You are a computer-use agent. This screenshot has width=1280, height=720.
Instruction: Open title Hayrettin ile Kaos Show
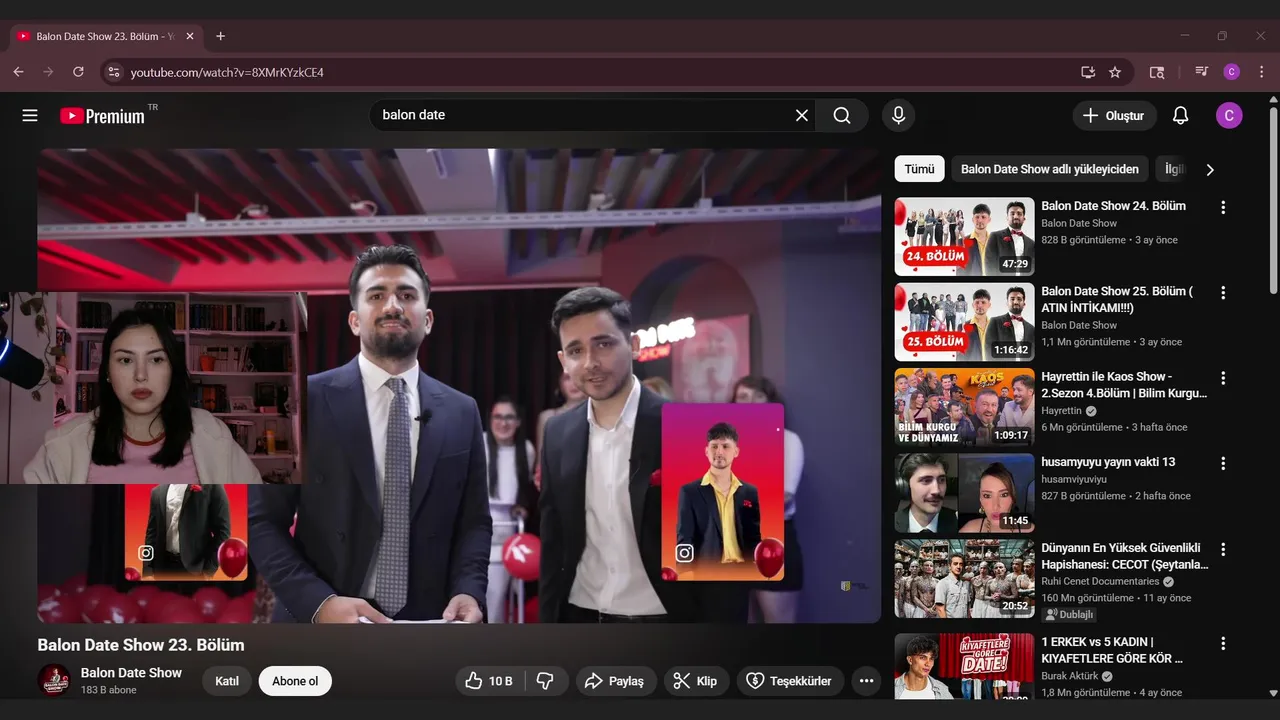tap(1124, 385)
